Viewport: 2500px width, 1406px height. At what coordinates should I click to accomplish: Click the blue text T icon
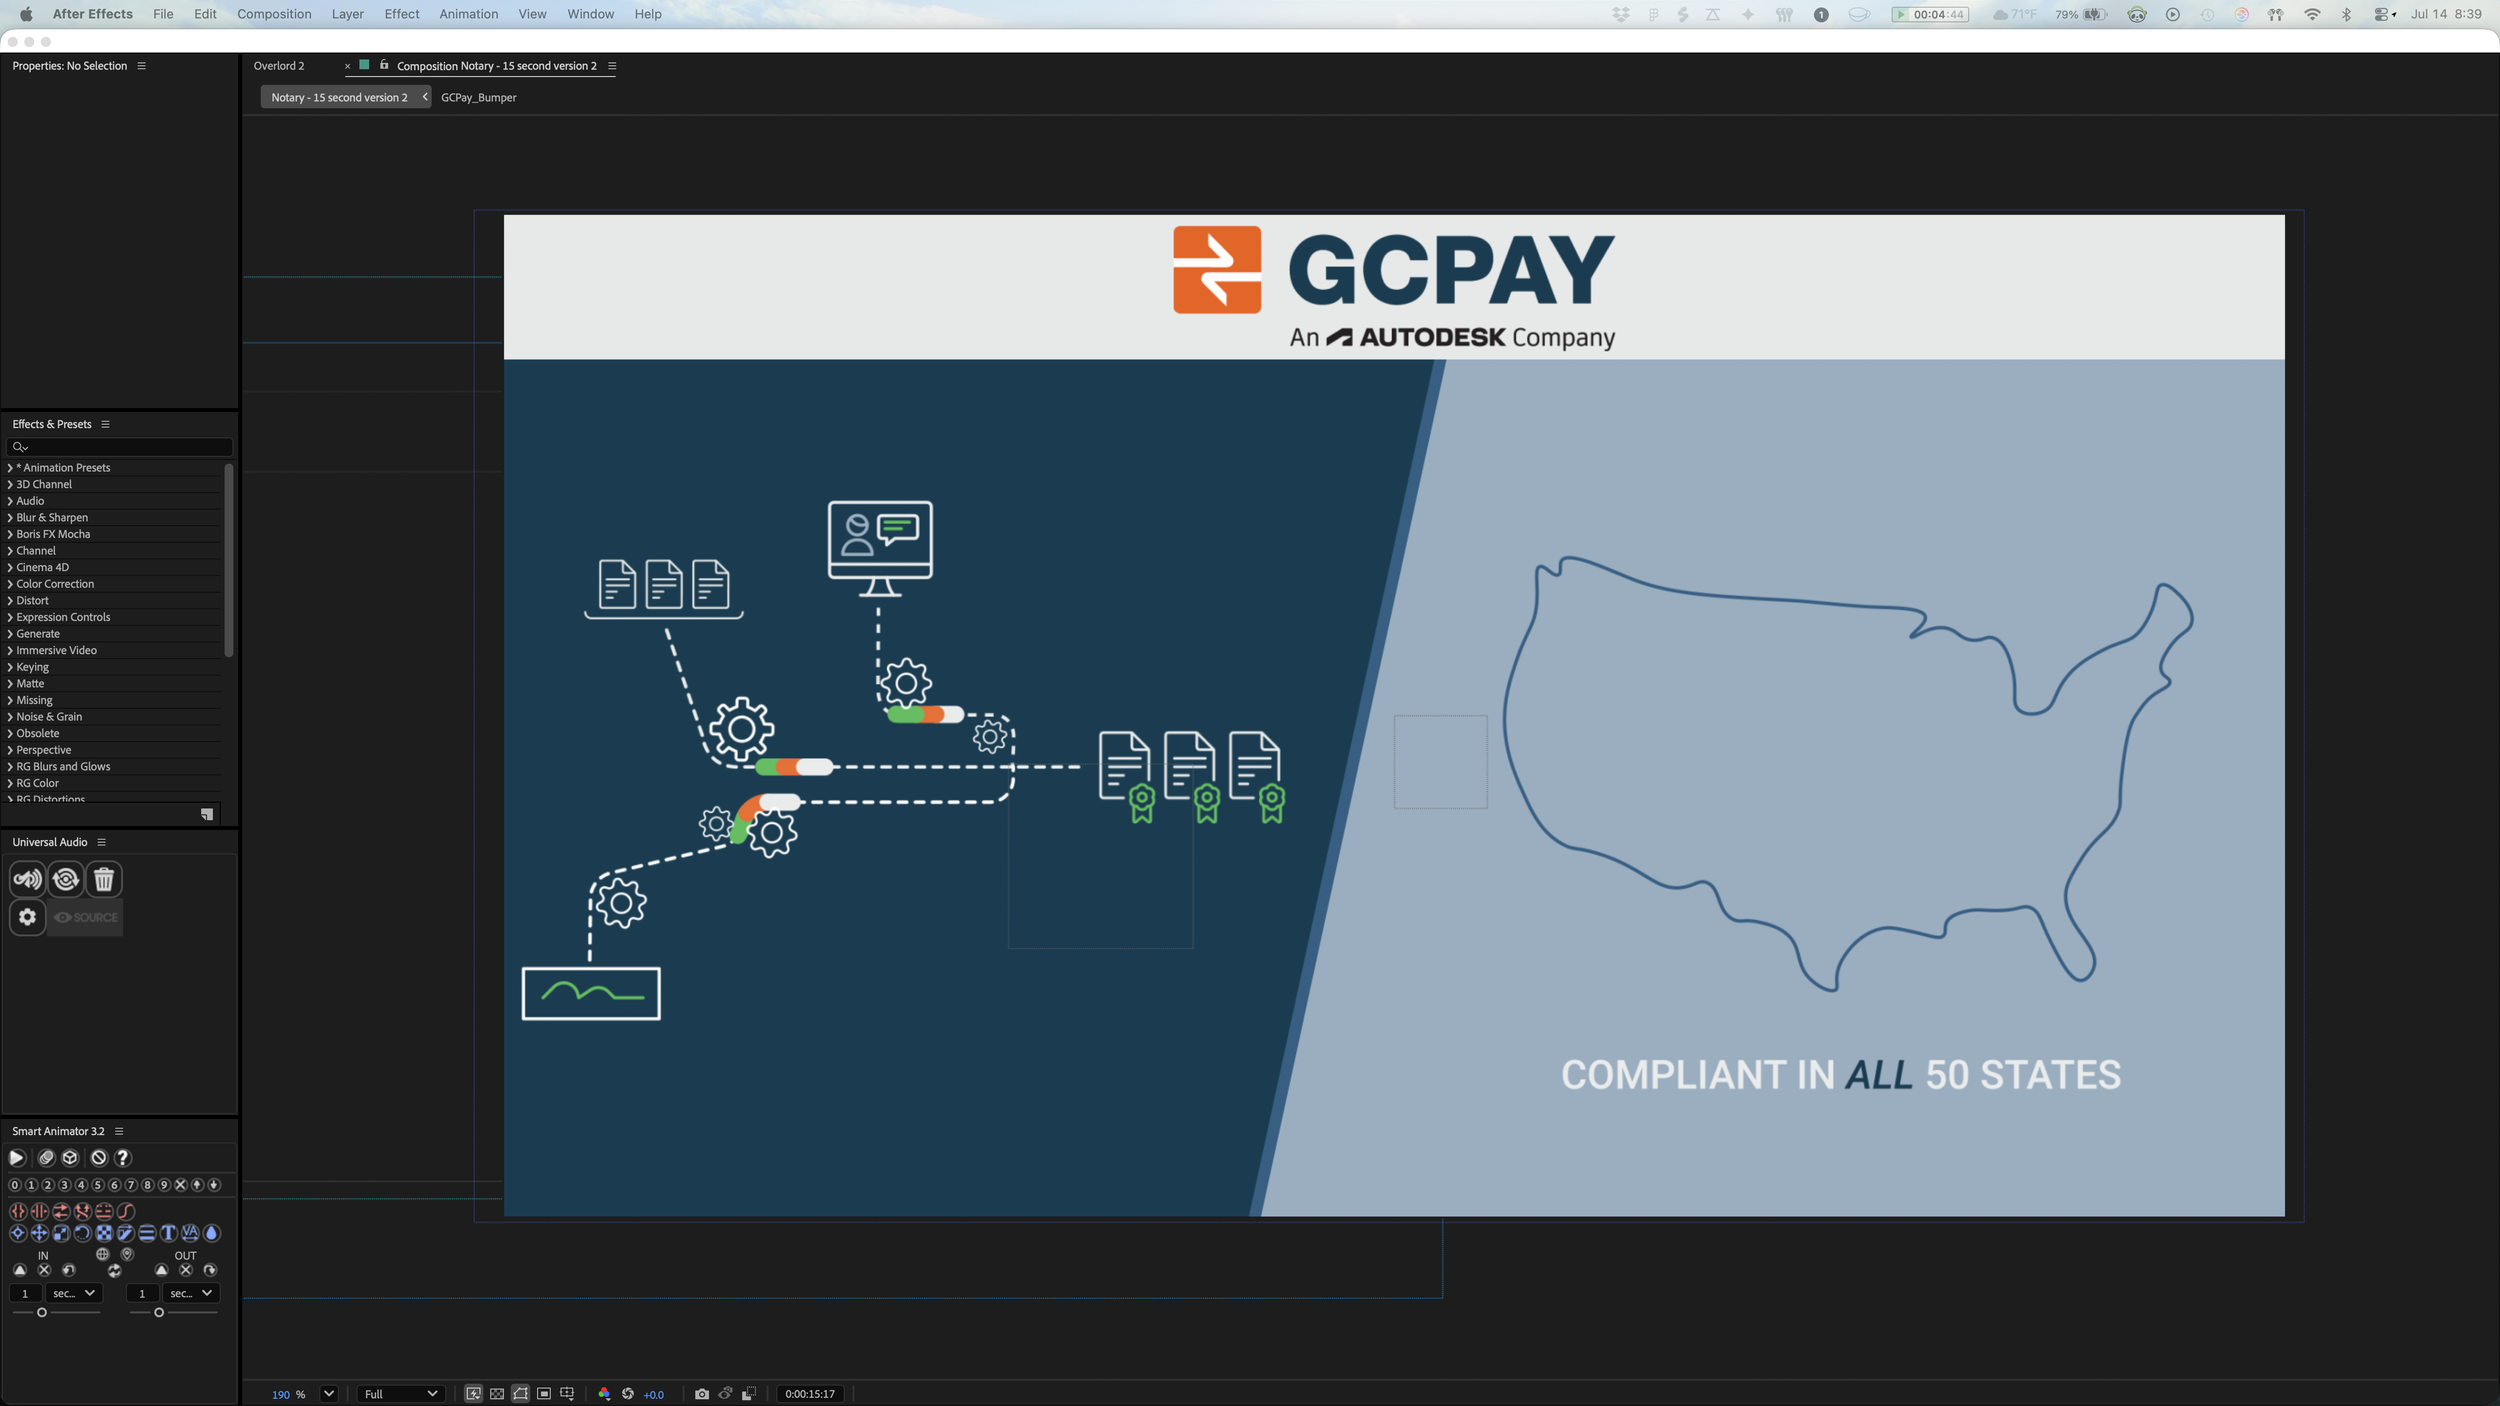(169, 1233)
